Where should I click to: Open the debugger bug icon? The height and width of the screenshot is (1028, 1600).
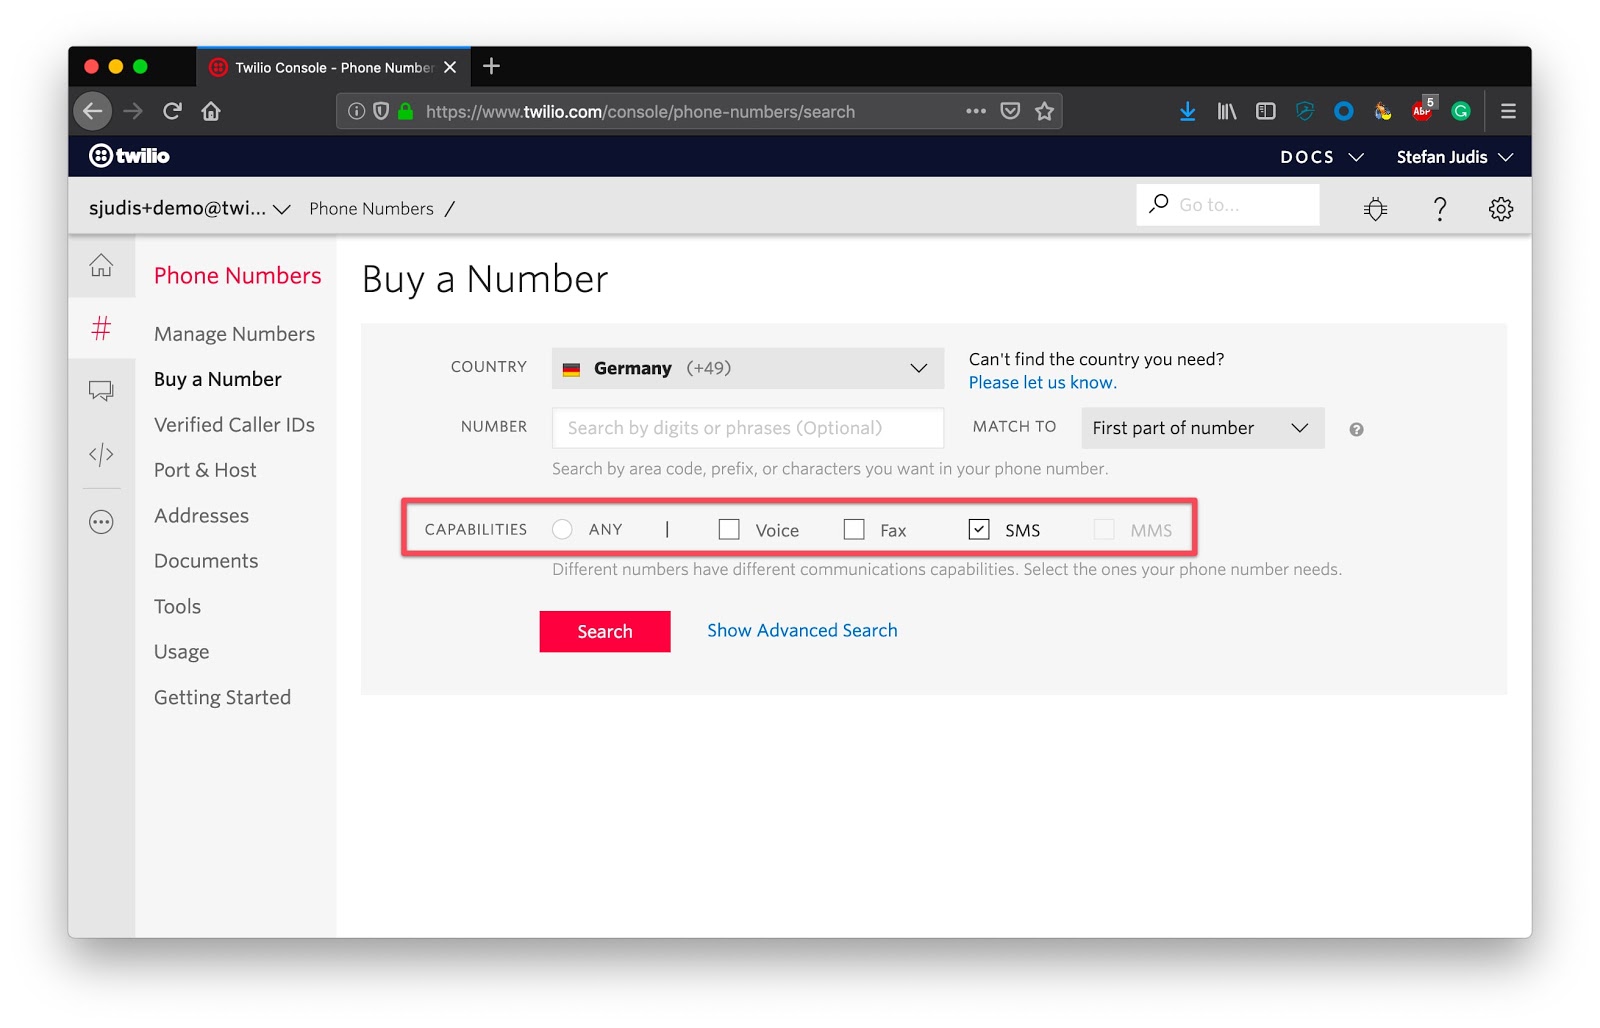[x=1376, y=209]
